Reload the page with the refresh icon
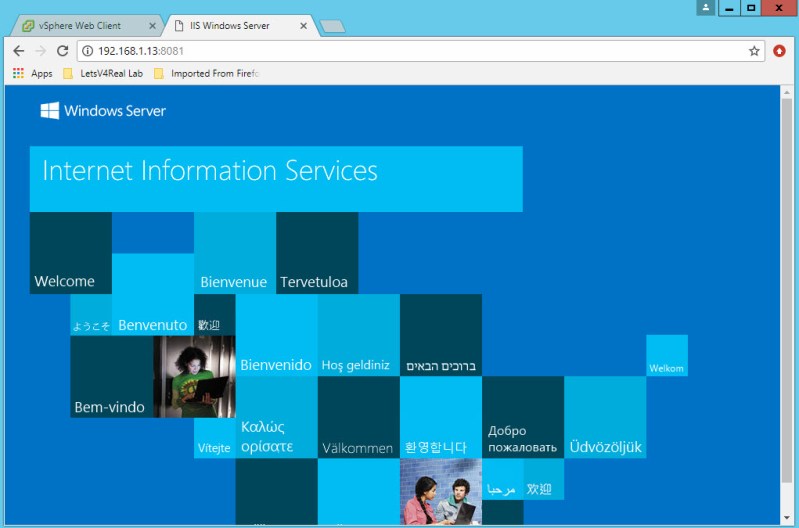This screenshot has width=799, height=528. (62, 51)
